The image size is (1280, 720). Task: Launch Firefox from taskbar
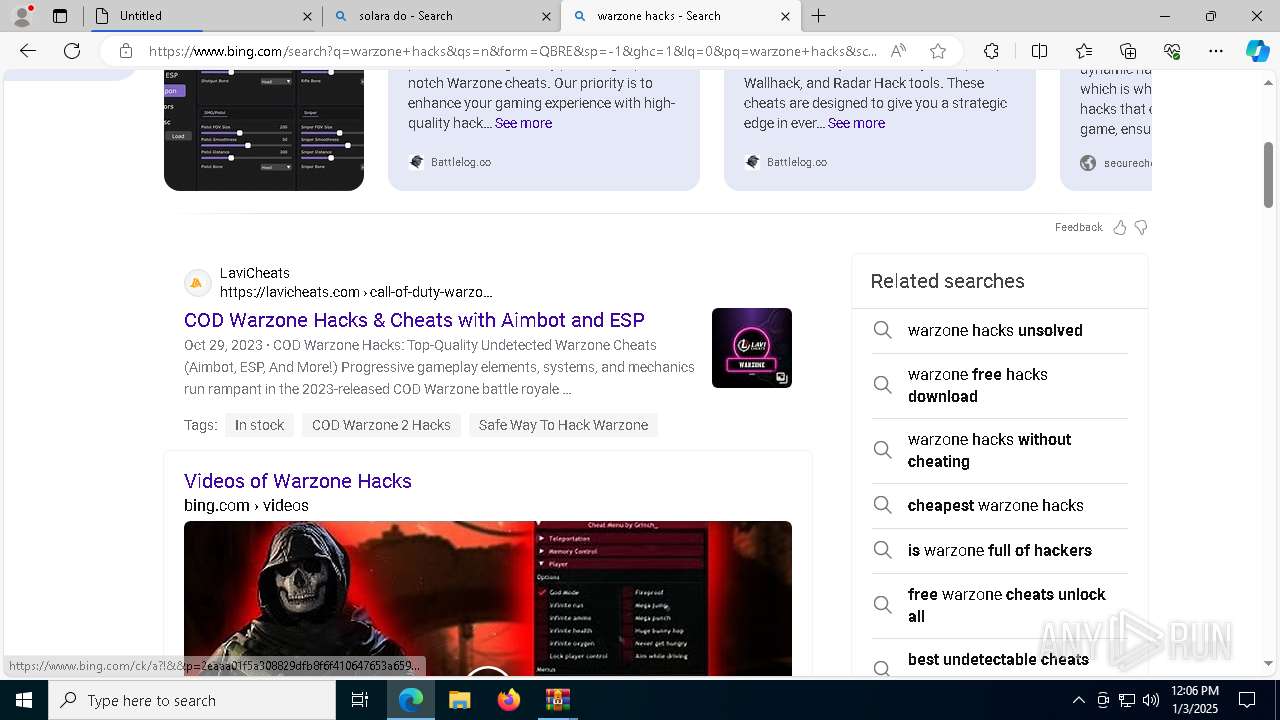pos(509,700)
